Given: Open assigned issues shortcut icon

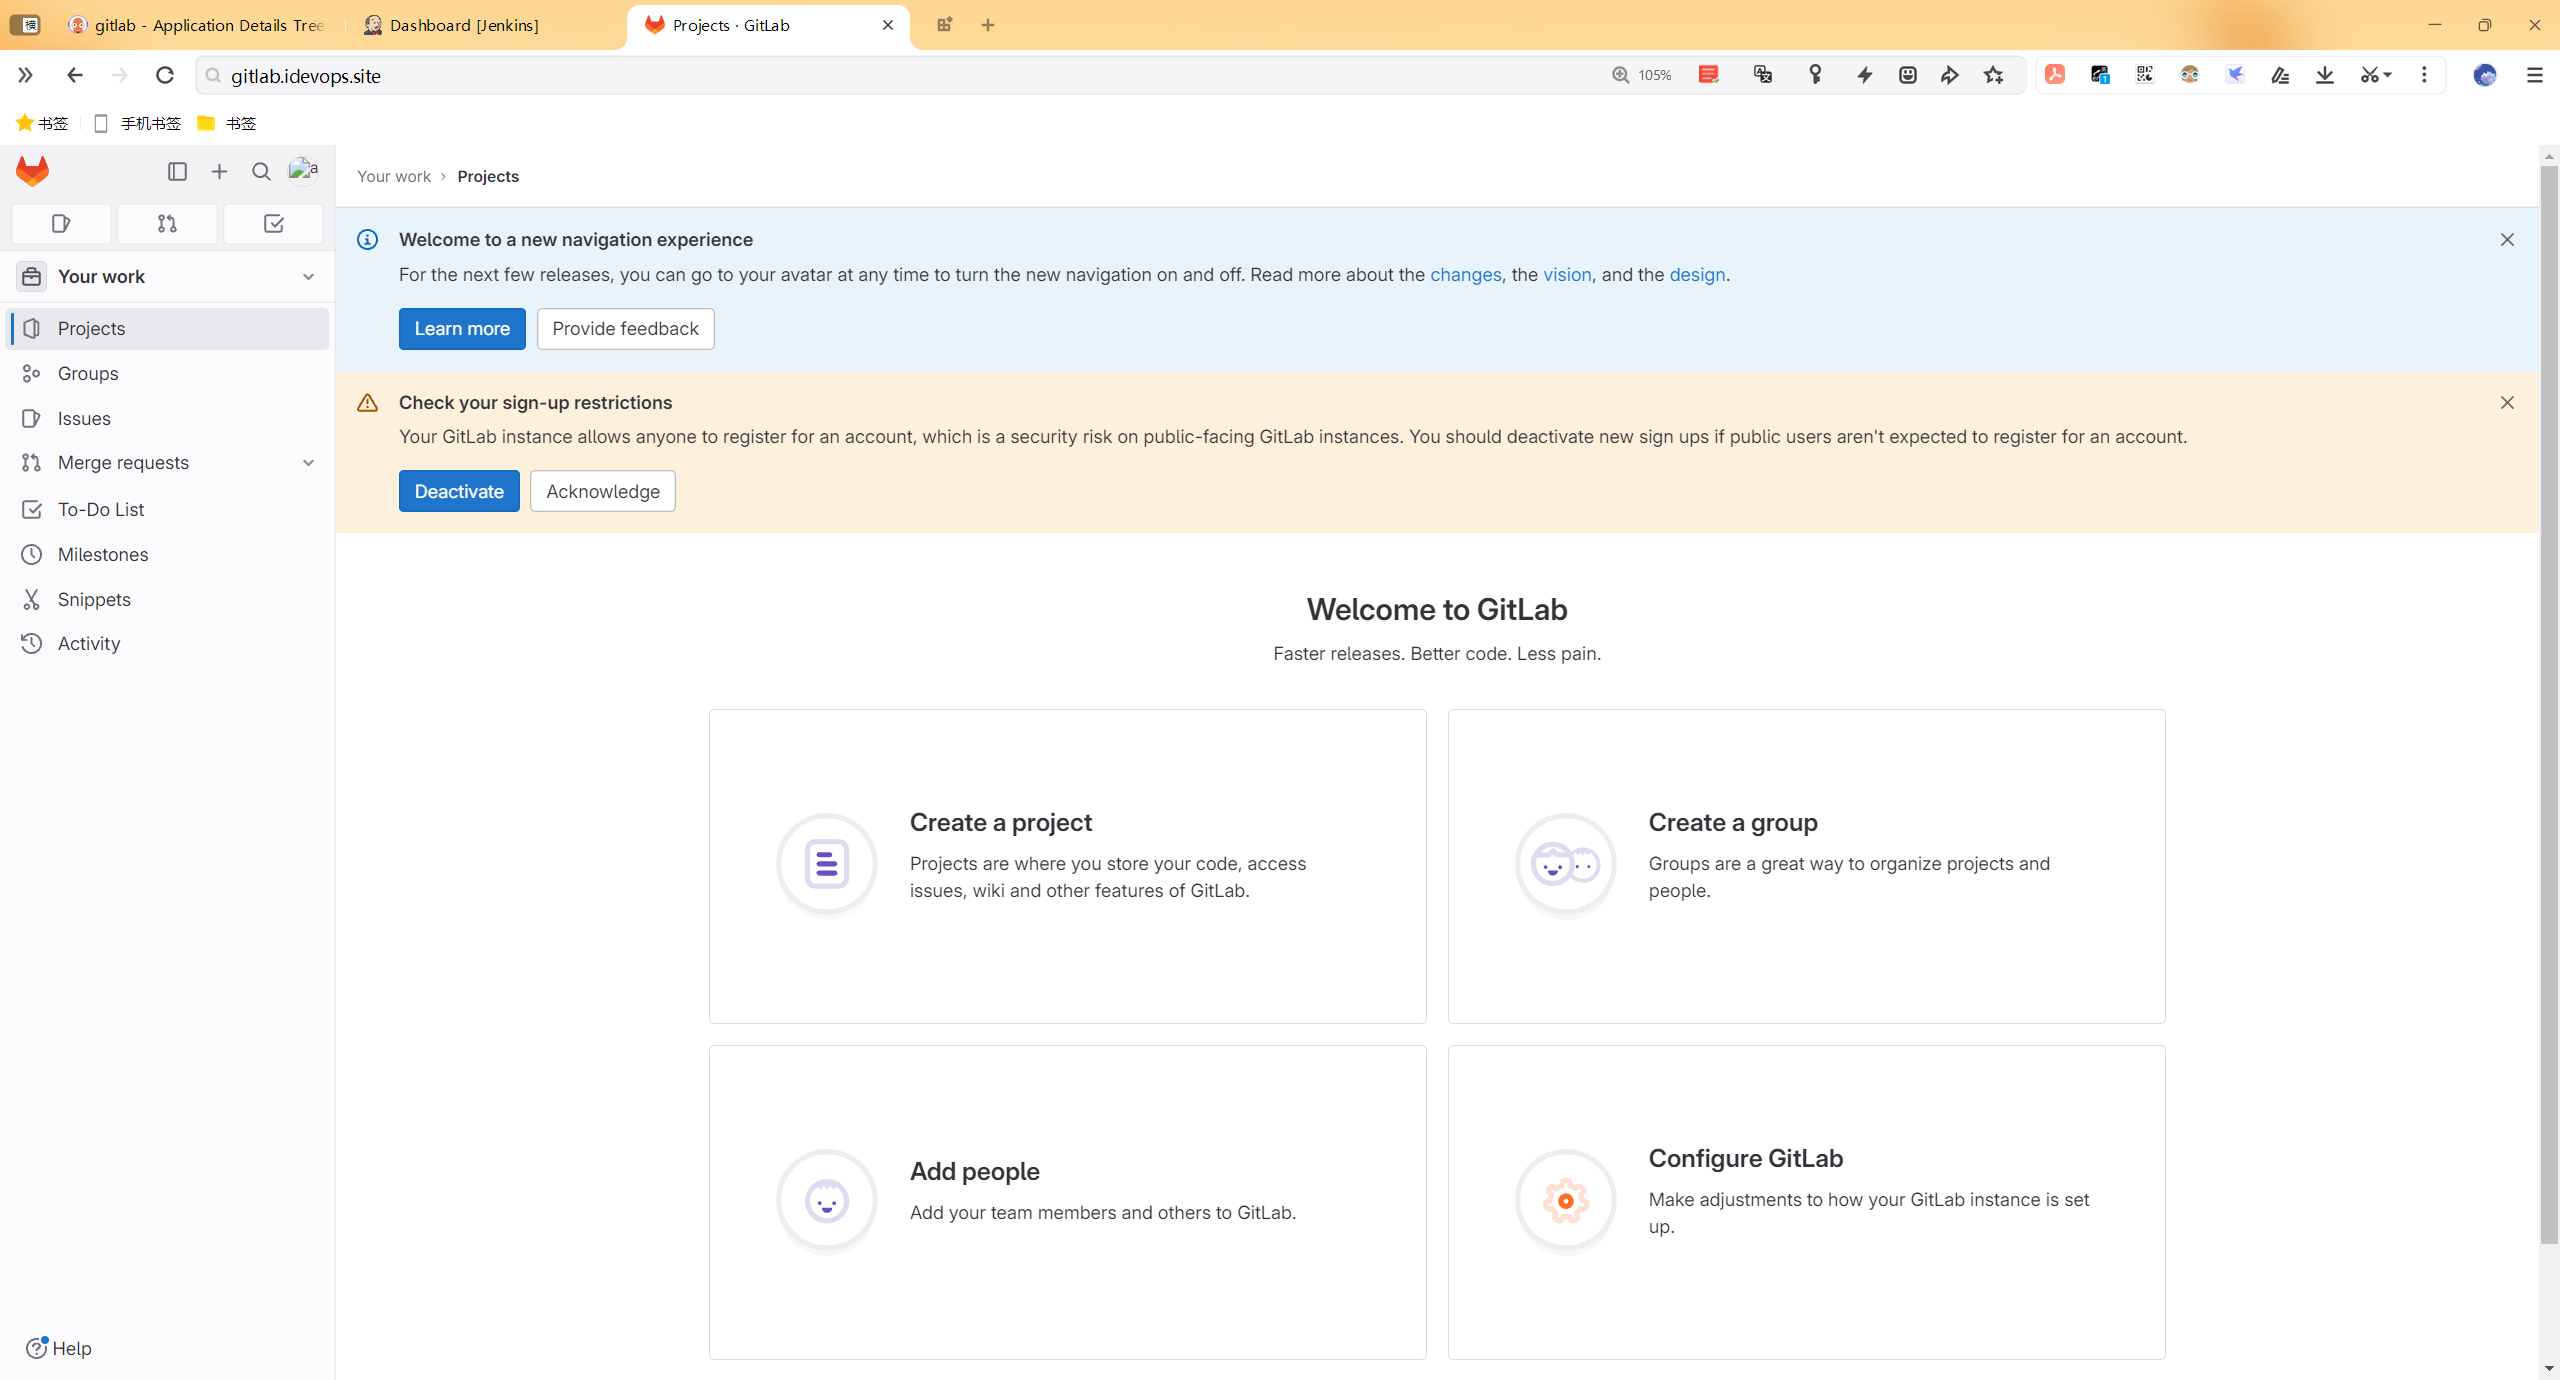Looking at the screenshot, I should pos(61,224).
